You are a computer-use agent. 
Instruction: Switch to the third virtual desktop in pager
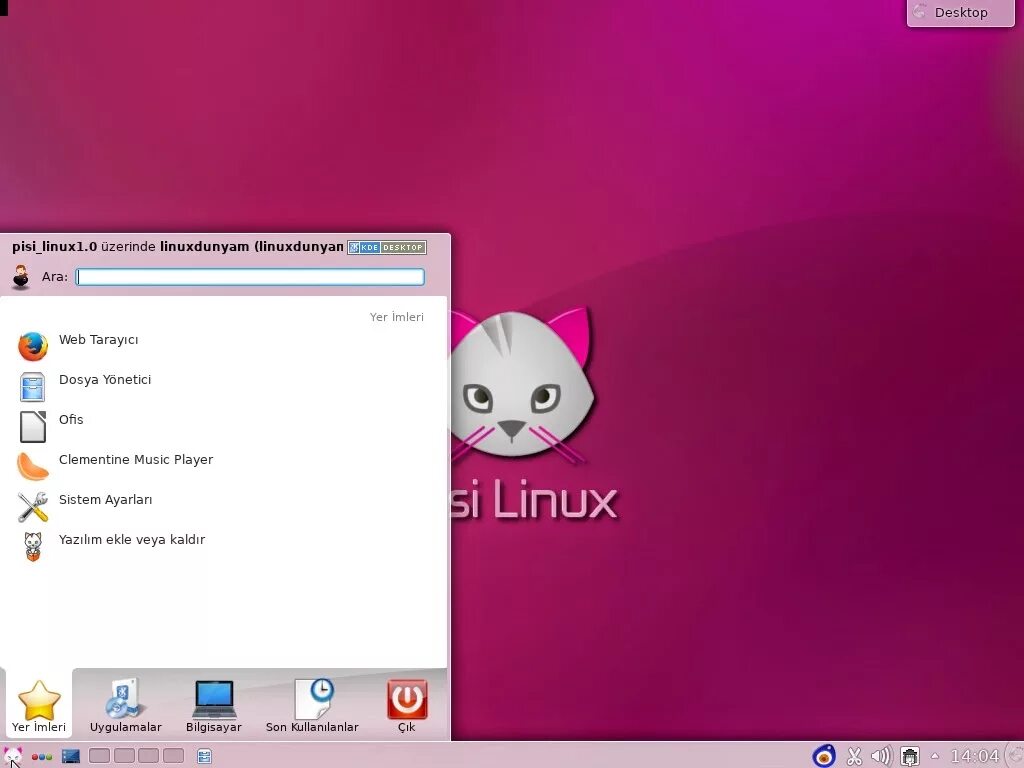(148, 756)
